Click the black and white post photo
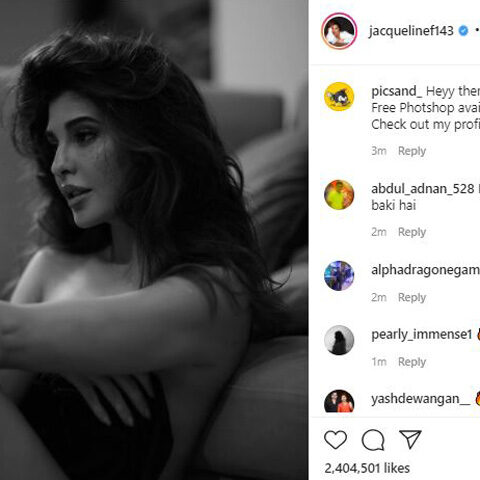This screenshot has height=480, width=480. pos(154,240)
